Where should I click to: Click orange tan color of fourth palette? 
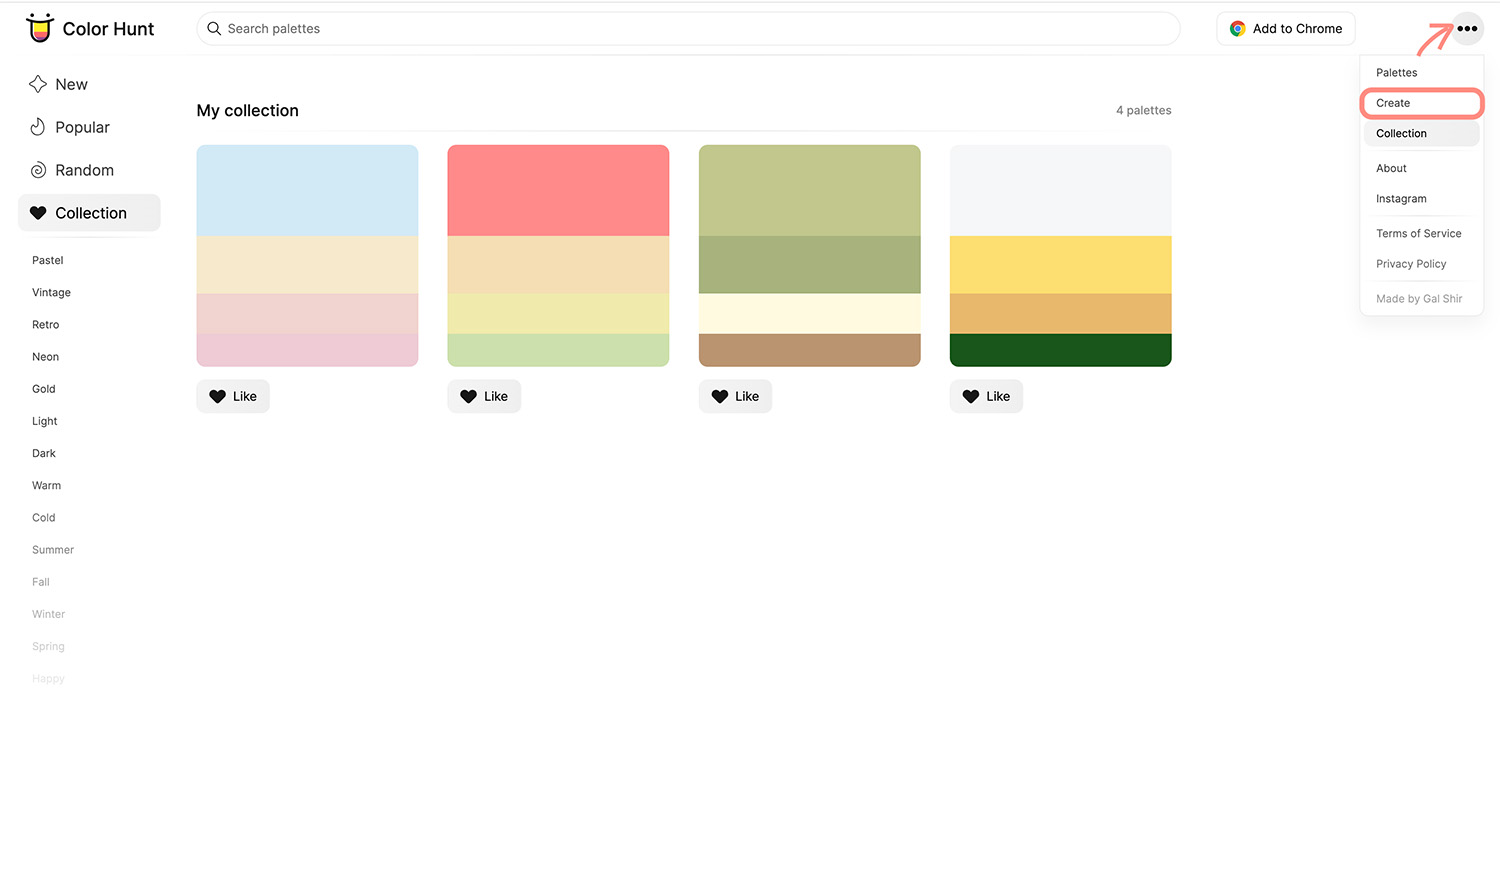1060,314
